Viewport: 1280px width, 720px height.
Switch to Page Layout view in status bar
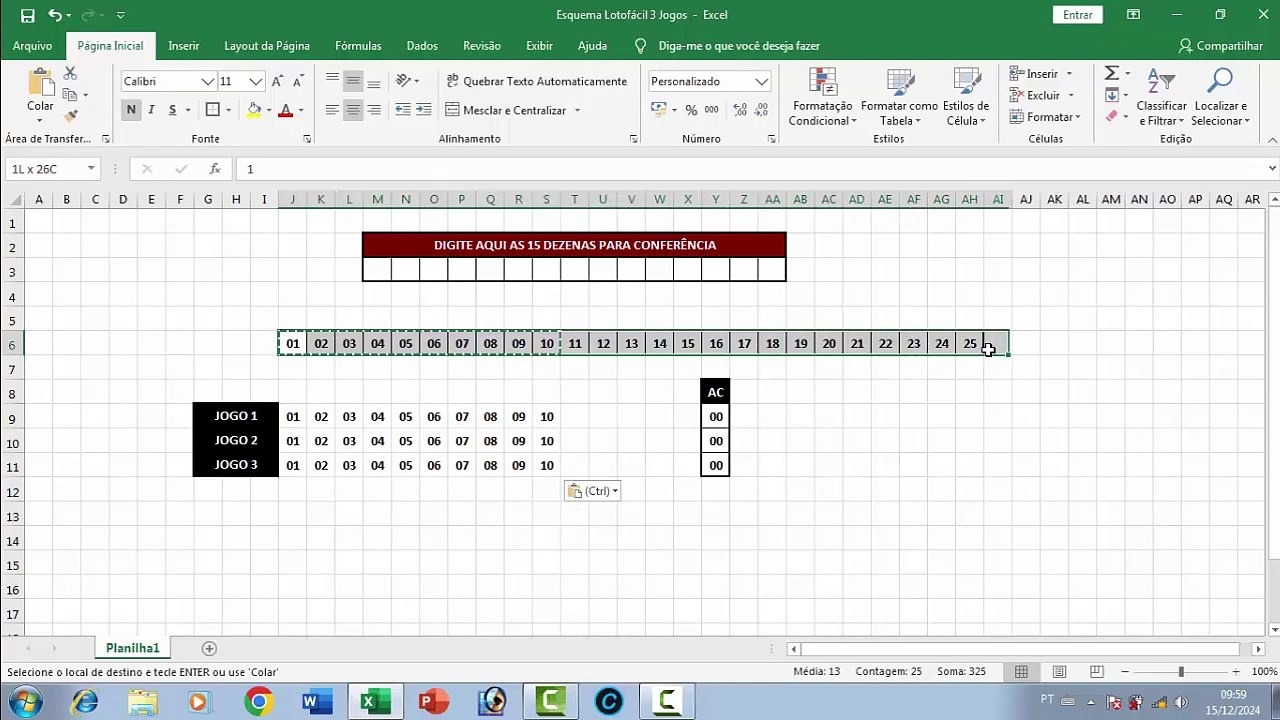pyautogui.click(x=1059, y=672)
